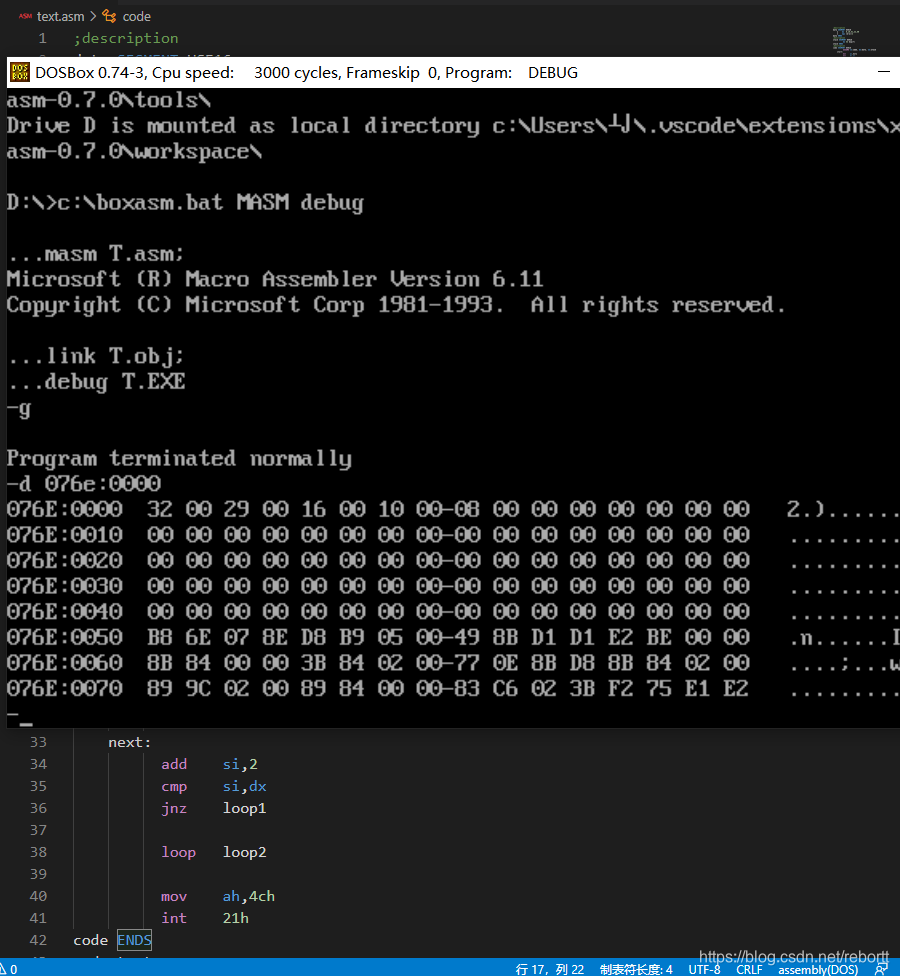Click the 'next:' label on line 33
The image size is (900, 976).
tap(129, 742)
